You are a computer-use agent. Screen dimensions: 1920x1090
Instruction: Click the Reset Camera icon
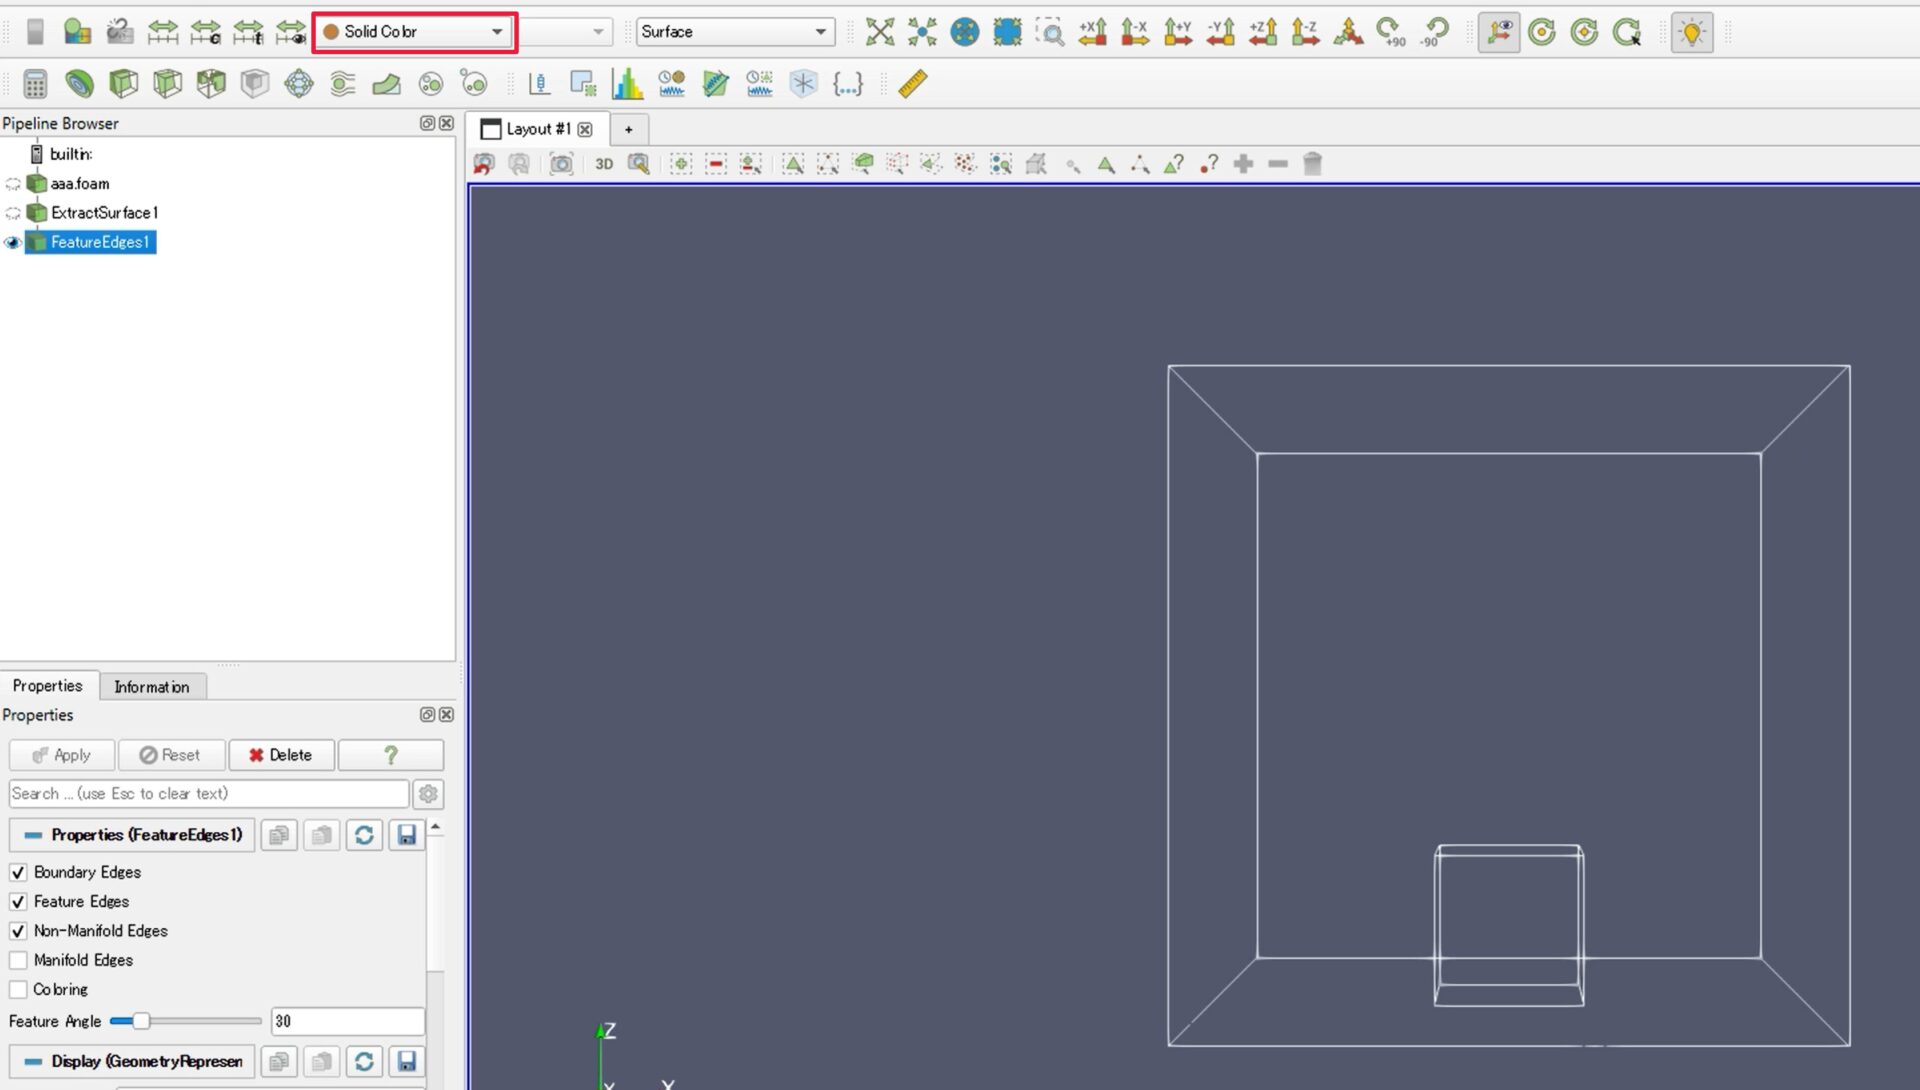coord(879,32)
